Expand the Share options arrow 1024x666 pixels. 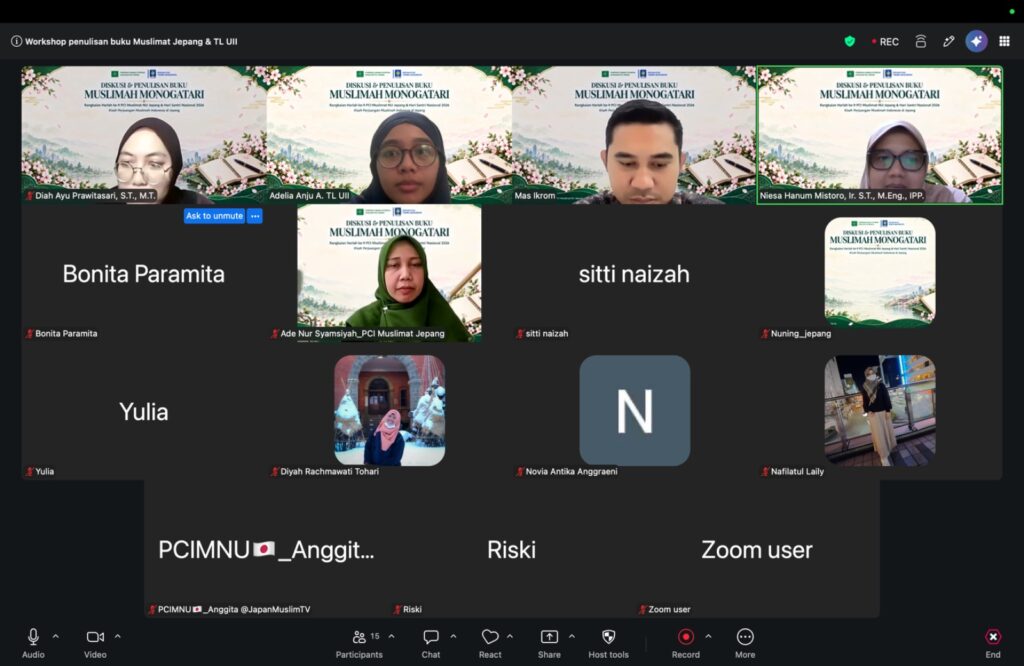[x=571, y=636]
